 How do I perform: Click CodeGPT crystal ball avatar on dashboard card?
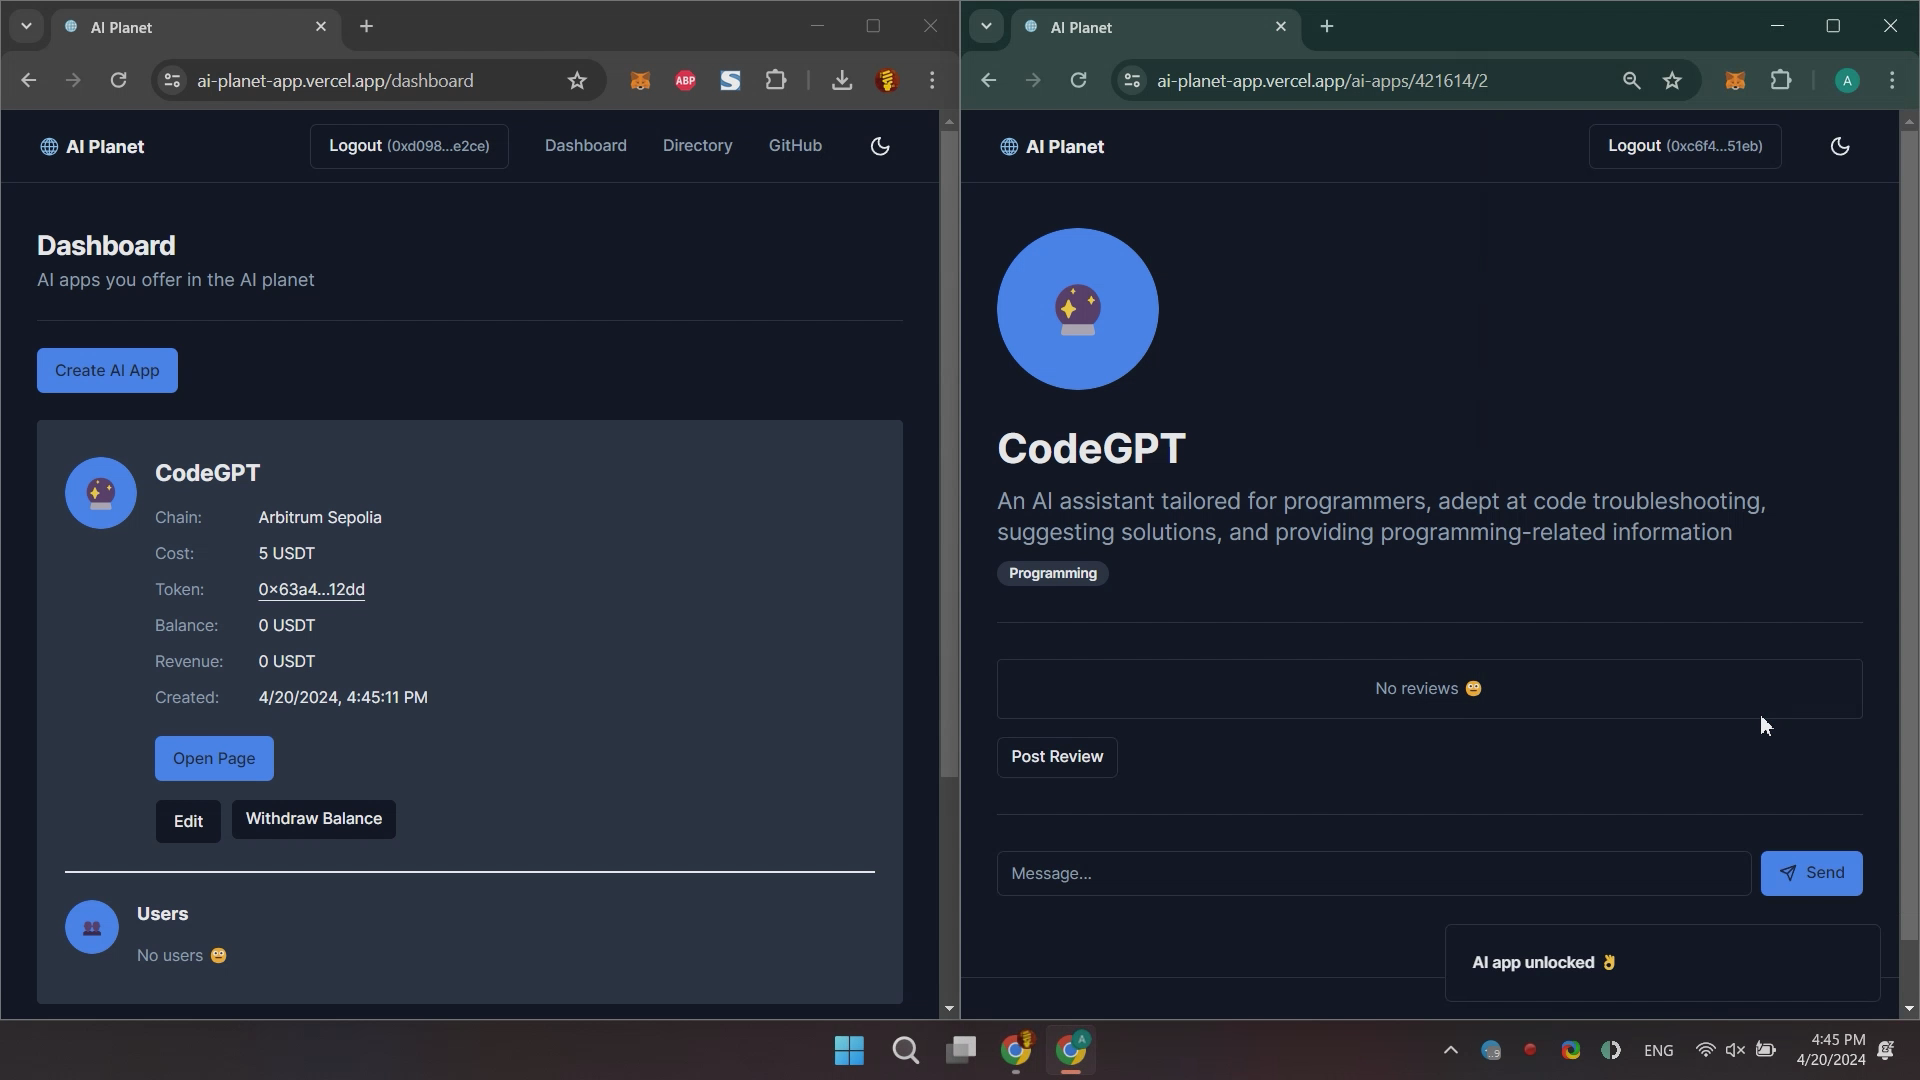[x=101, y=493]
